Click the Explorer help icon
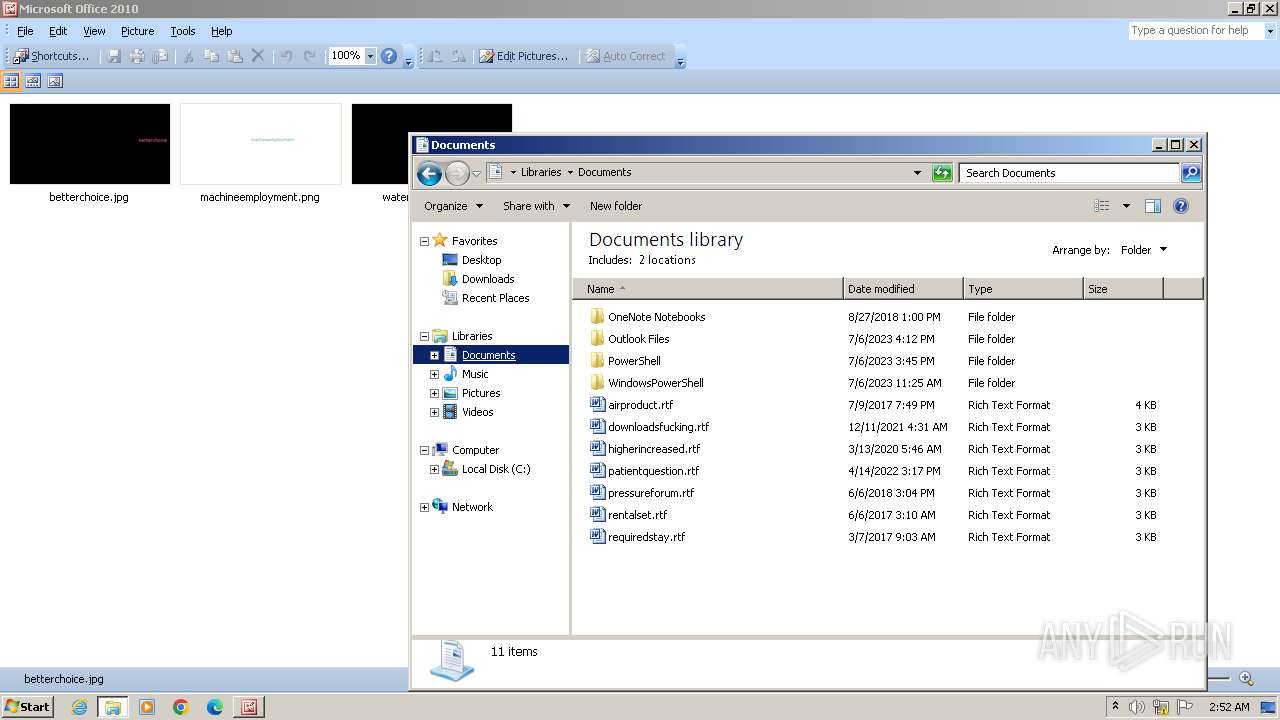The height and width of the screenshot is (720, 1280). pyautogui.click(x=1181, y=206)
